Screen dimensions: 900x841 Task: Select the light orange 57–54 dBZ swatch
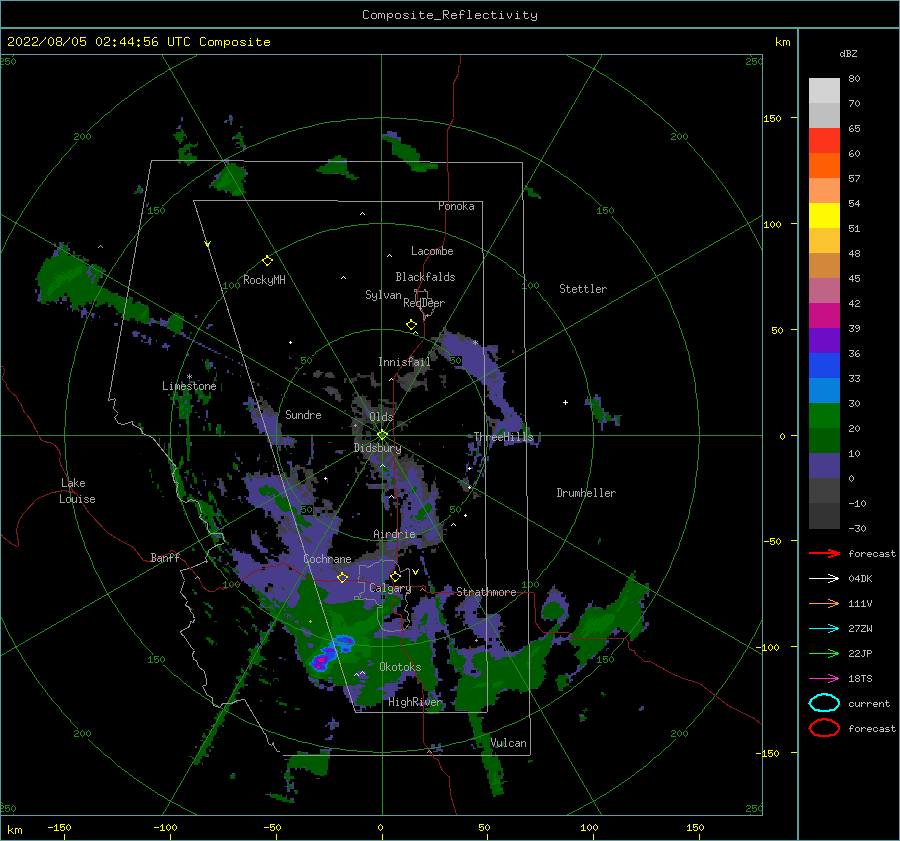point(824,191)
